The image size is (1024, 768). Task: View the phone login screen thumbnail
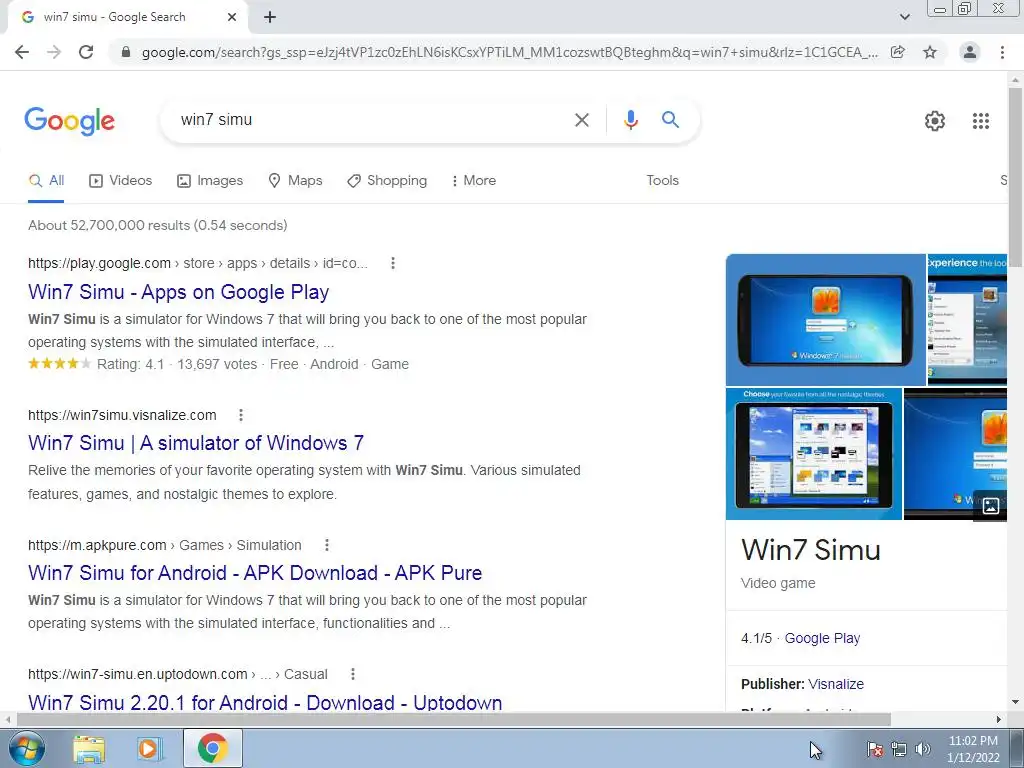tap(825, 319)
